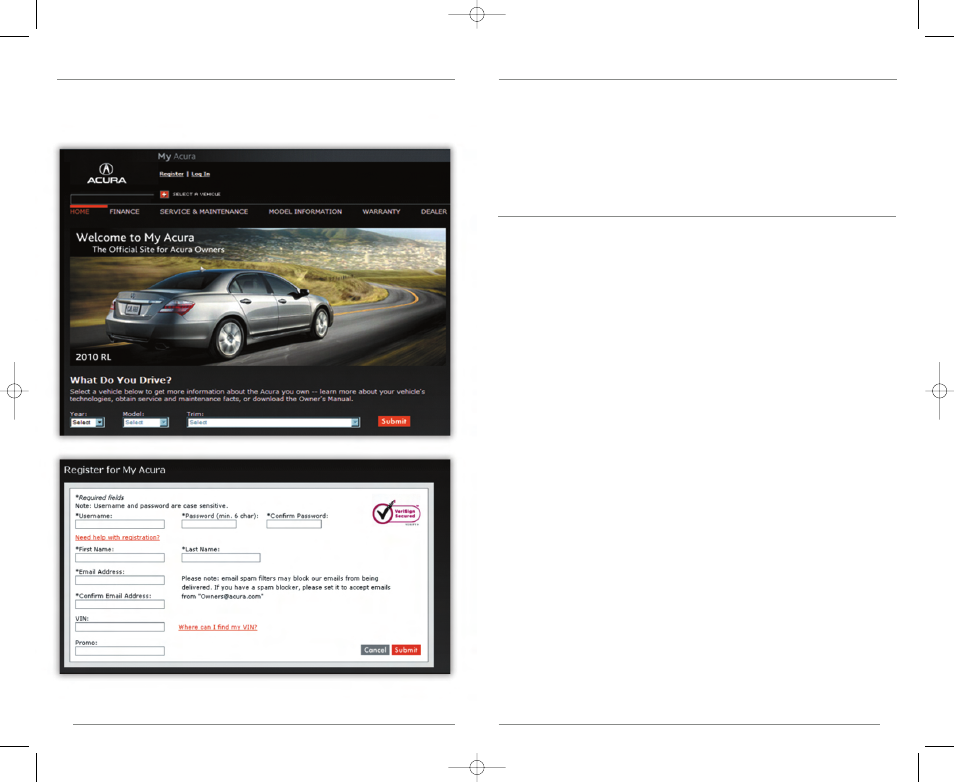
Task: Expand the Model dropdown
Action: coord(145,422)
